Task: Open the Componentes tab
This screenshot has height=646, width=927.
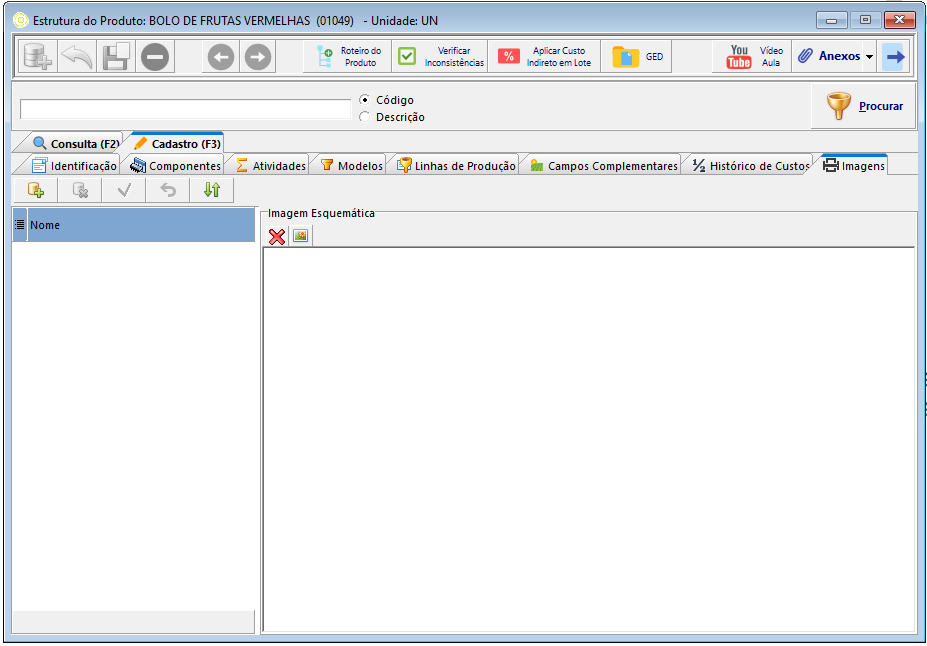Action: 175,166
